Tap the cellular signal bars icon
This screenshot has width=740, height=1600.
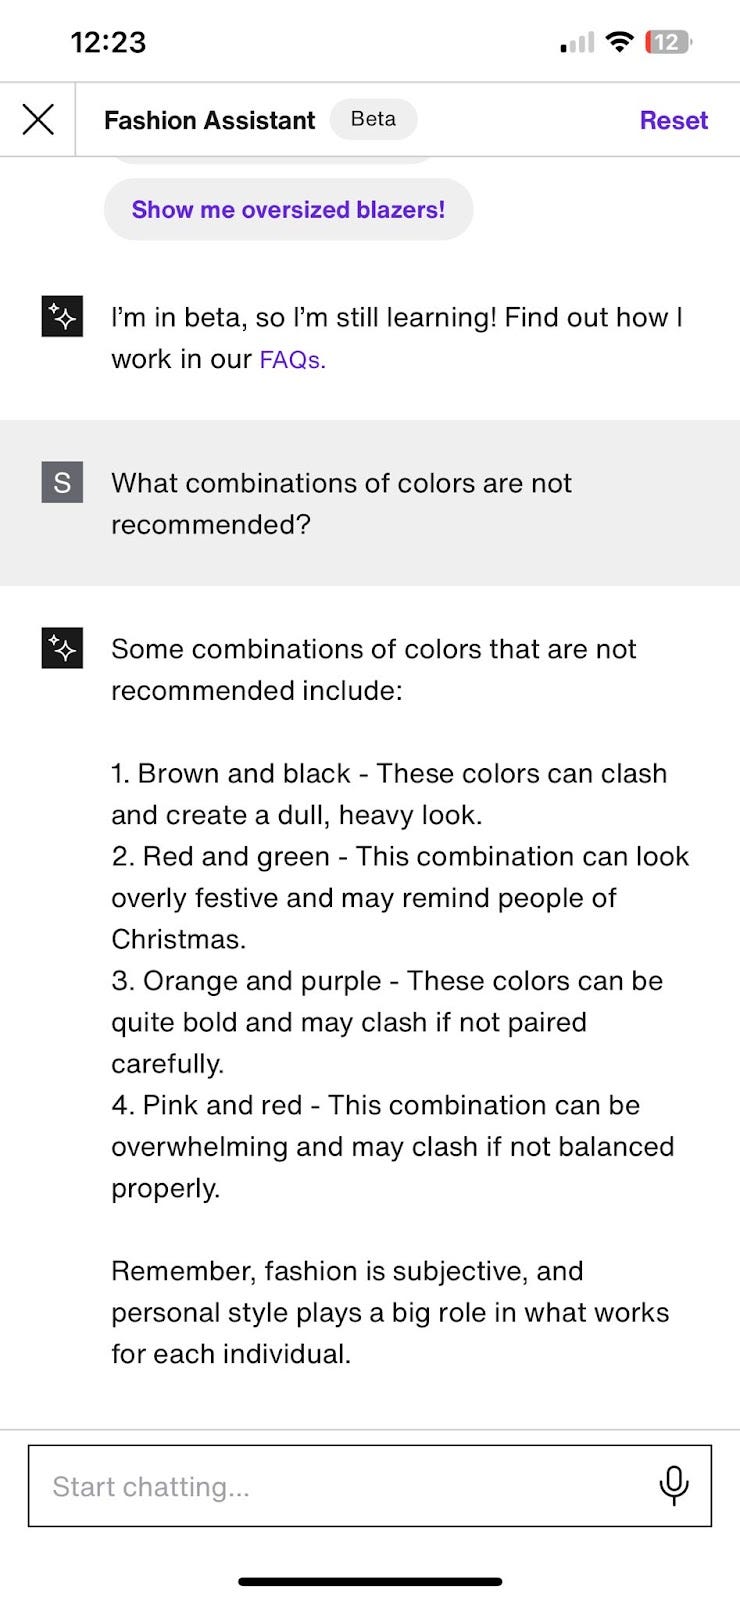click(x=577, y=42)
